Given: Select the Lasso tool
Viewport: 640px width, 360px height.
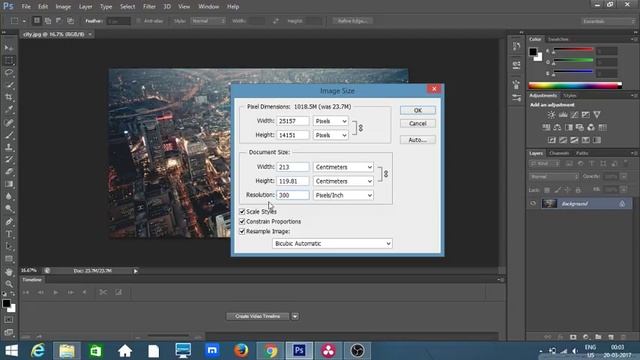Looking at the screenshot, I should 9,73.
